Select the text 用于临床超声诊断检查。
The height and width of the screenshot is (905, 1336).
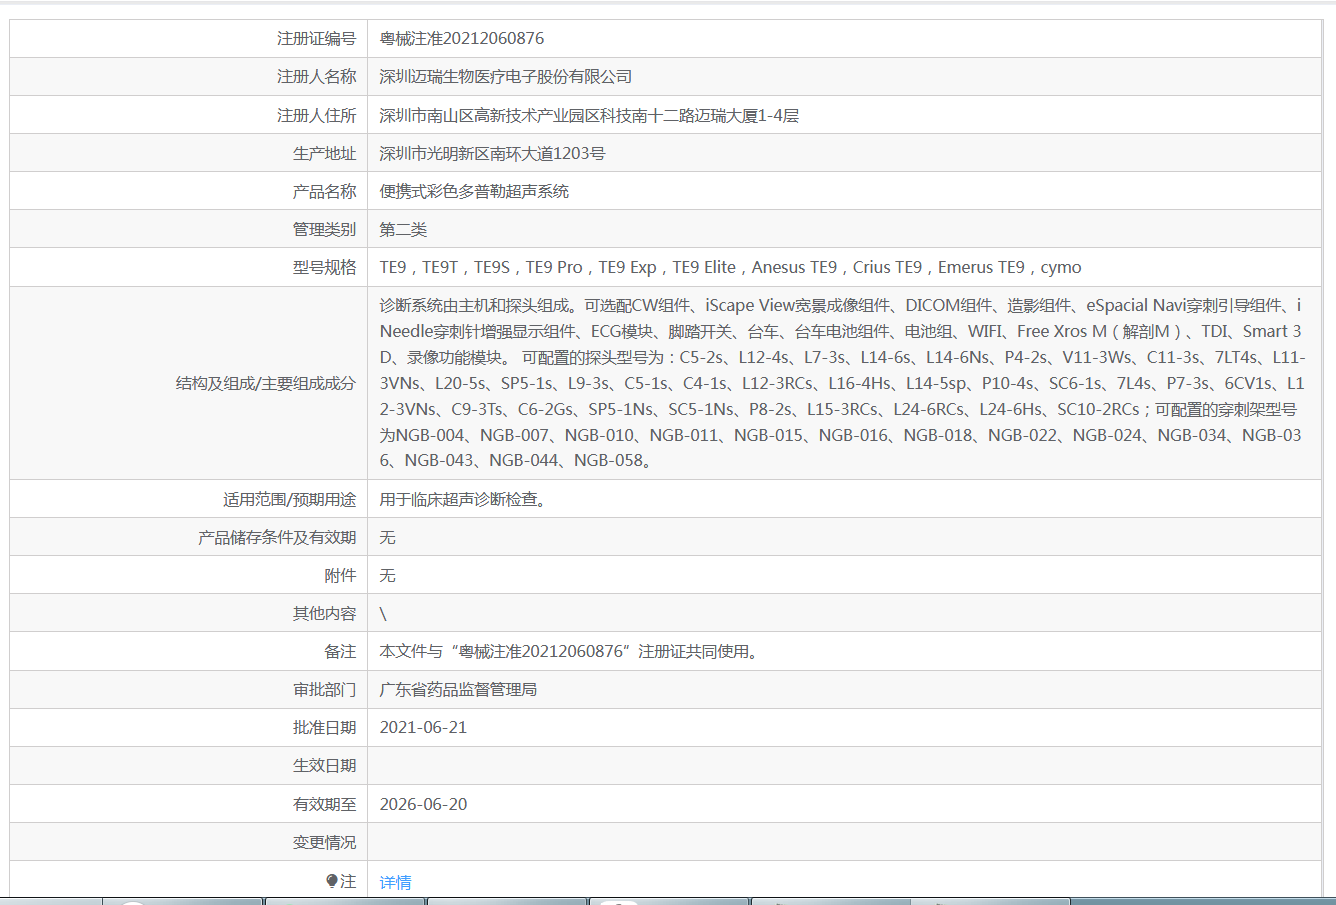pyautogui.click(x=464, y=499)
